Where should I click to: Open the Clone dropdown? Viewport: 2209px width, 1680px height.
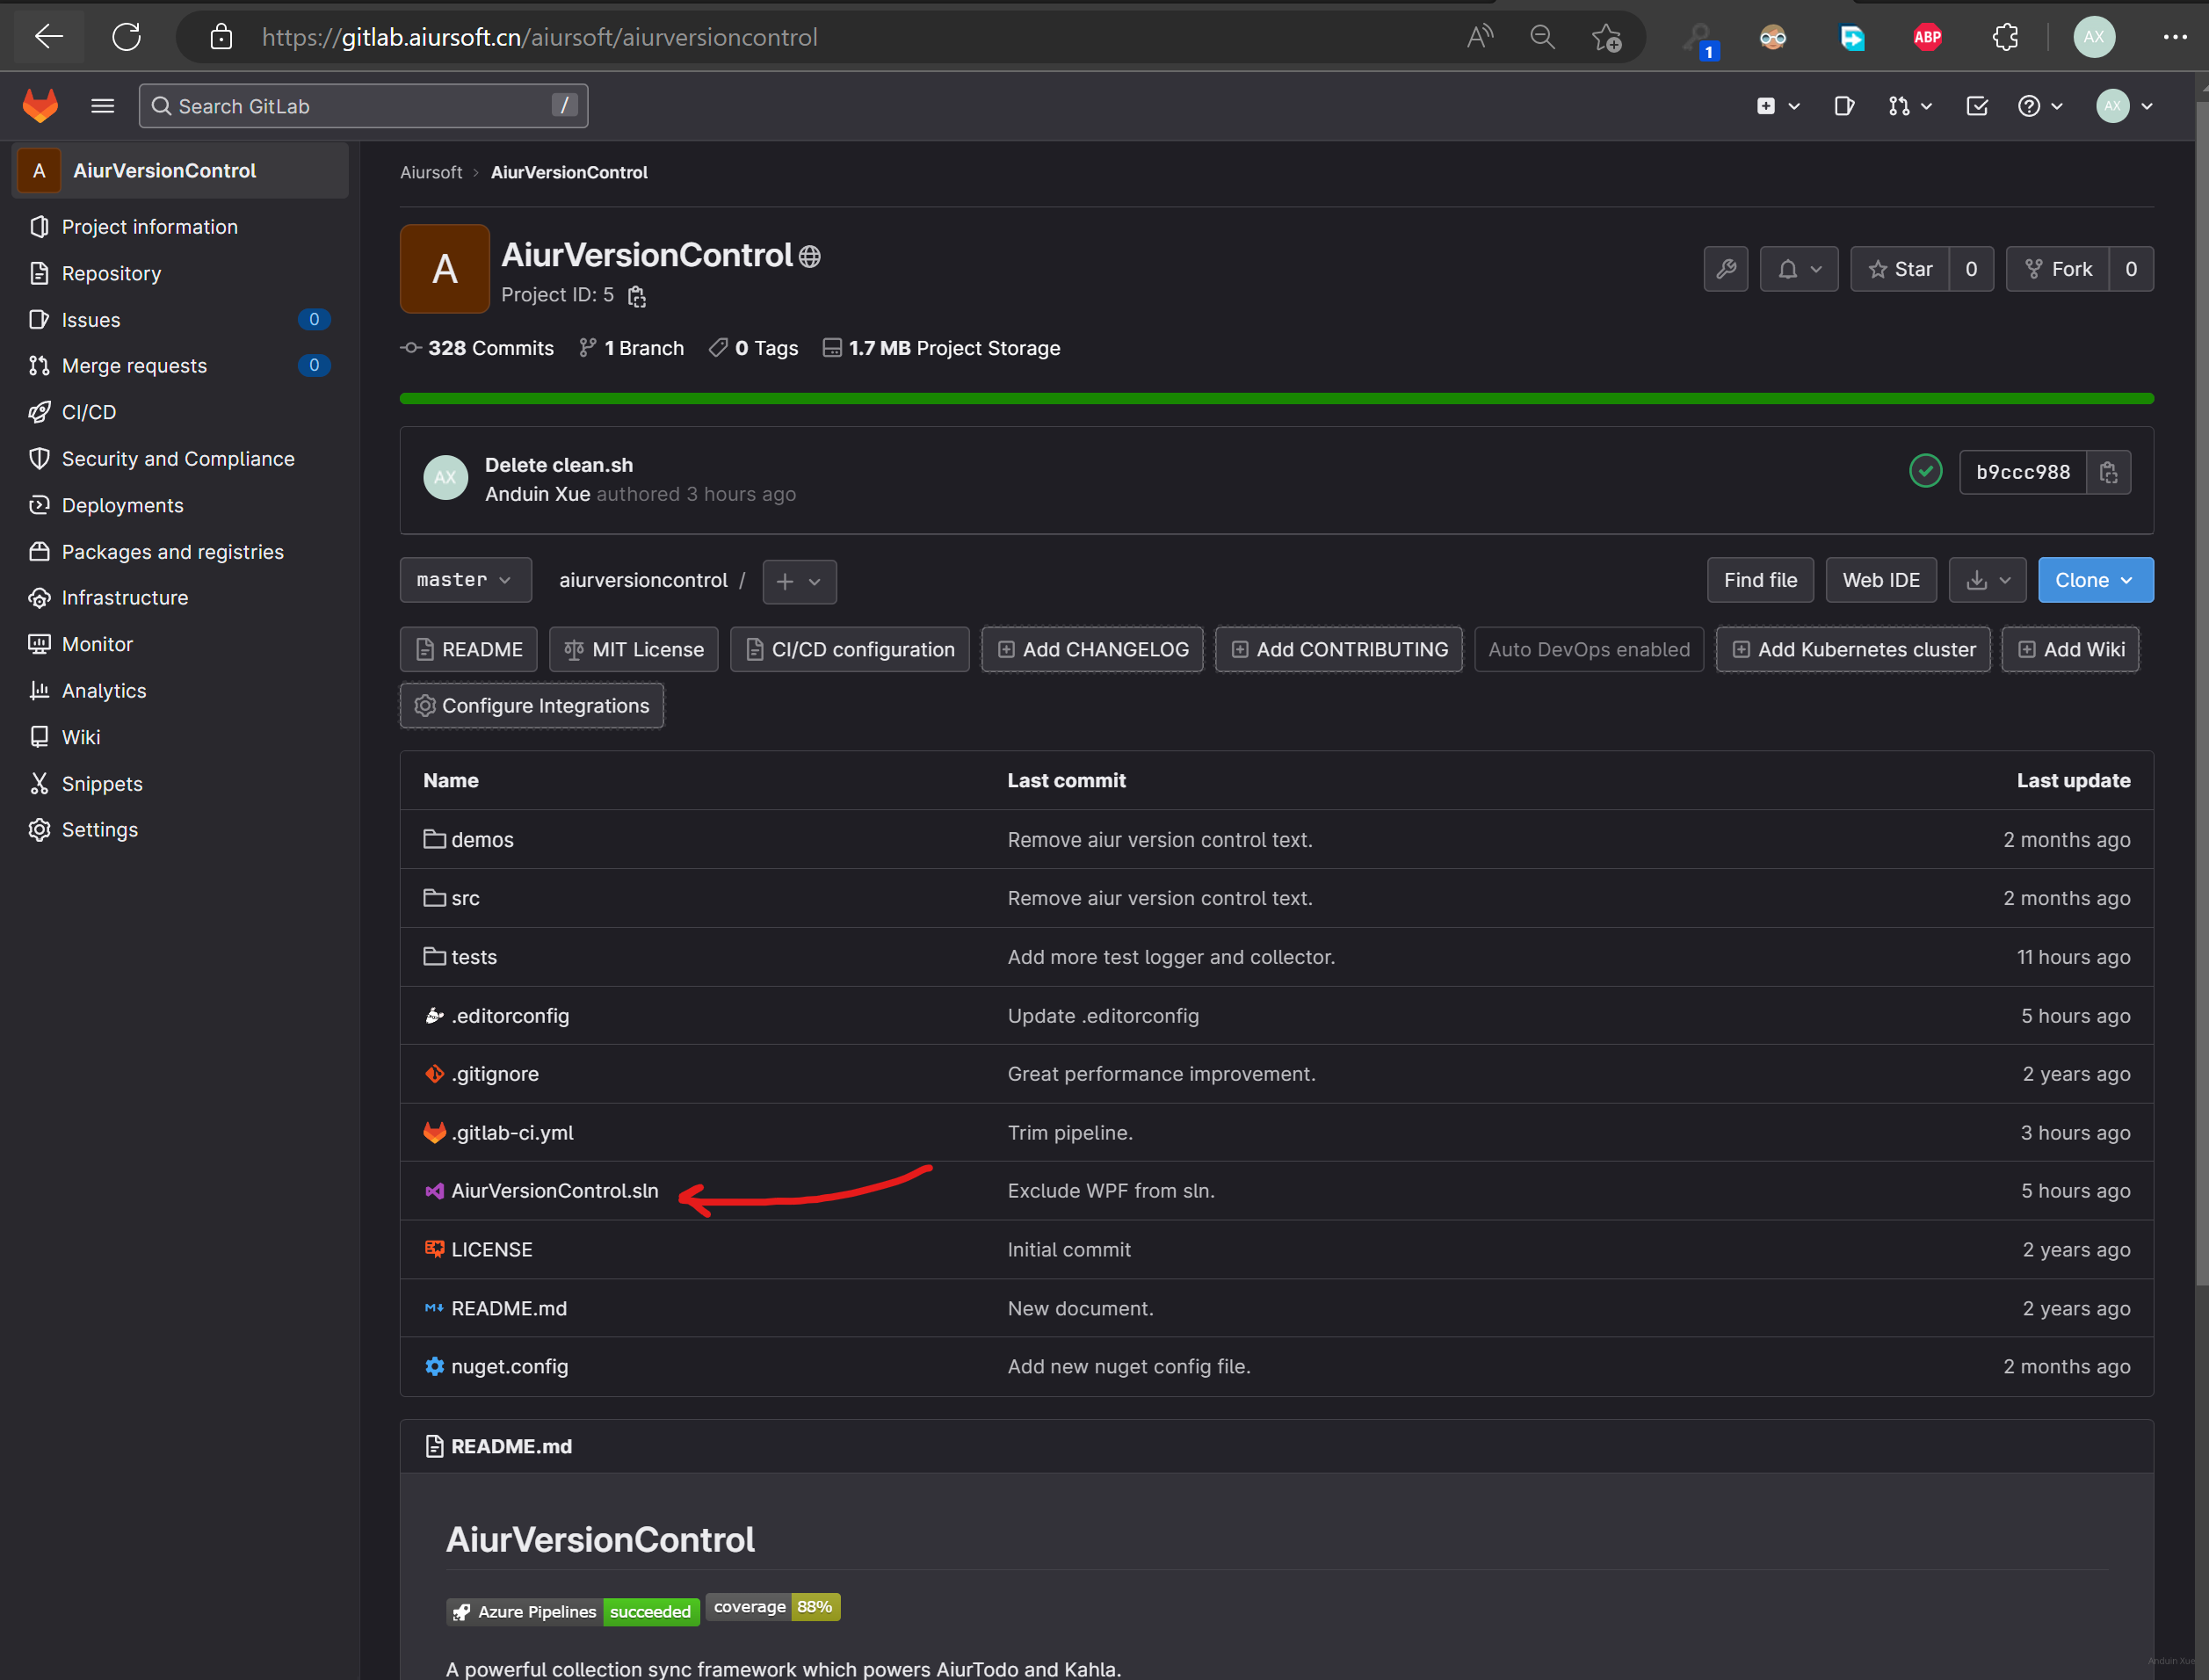point(2094,580)
